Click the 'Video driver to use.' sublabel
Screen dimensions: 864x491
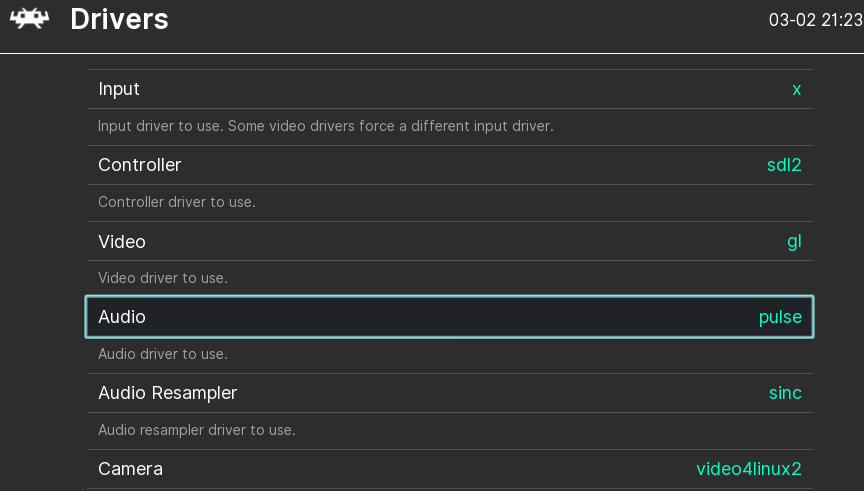(163, 278)
